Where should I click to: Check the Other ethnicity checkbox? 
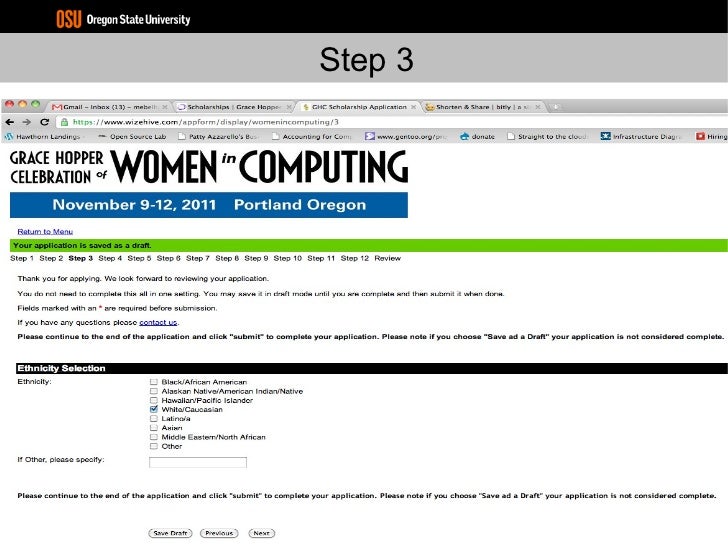click(154, 446)
